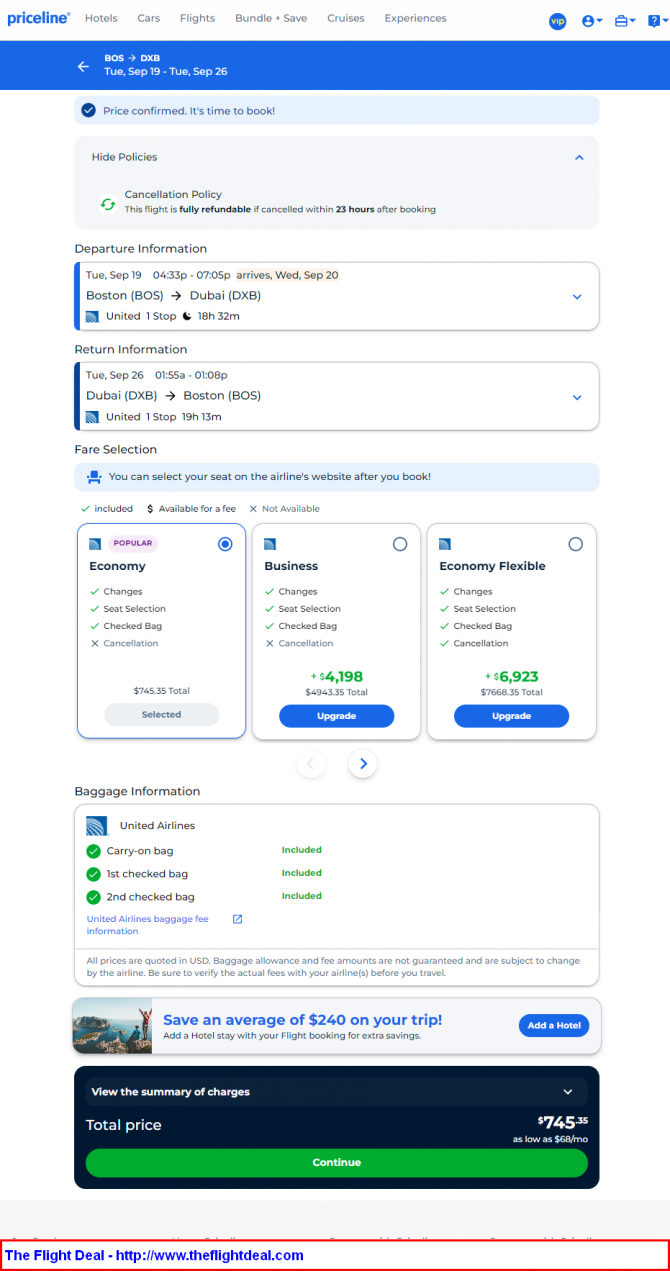Image resolution: width=670 pixels, height=1271 pixels.
Task: Upgrade to the Business fare
Action: 336,716
